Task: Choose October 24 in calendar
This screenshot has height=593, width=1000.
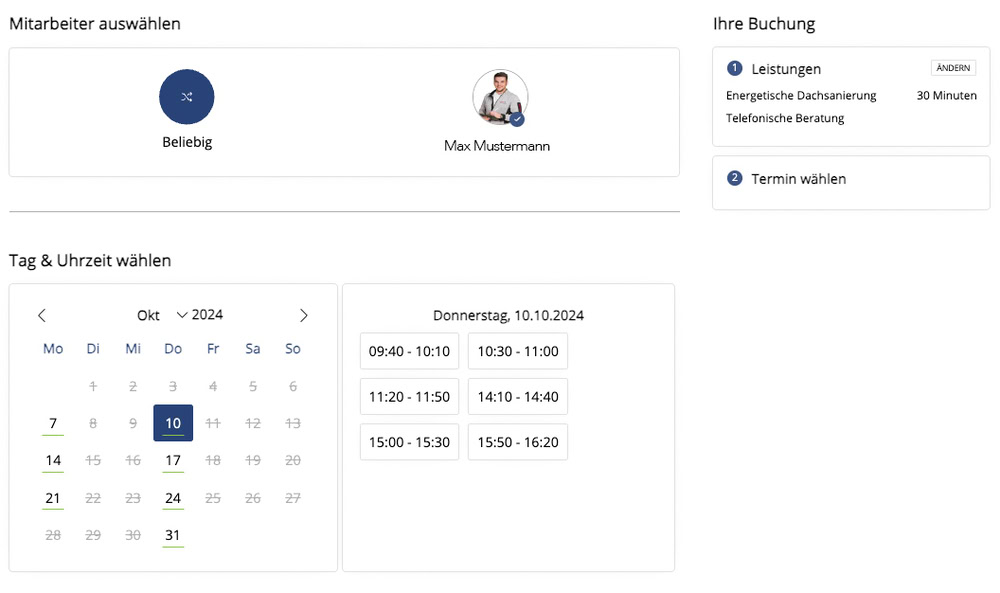Action: click(x=173, y=498)
